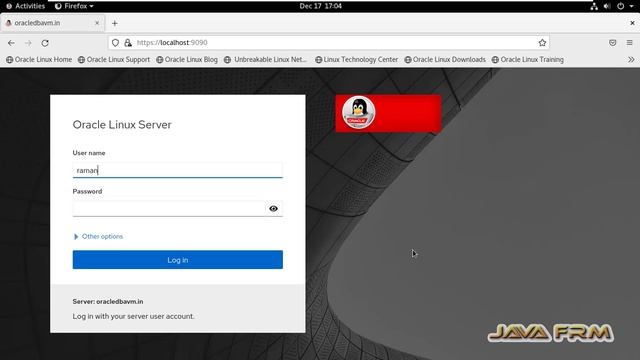Open the Pocket save icon
The height and width of the screenshot is (360, 640).
(x=613, y=42)
